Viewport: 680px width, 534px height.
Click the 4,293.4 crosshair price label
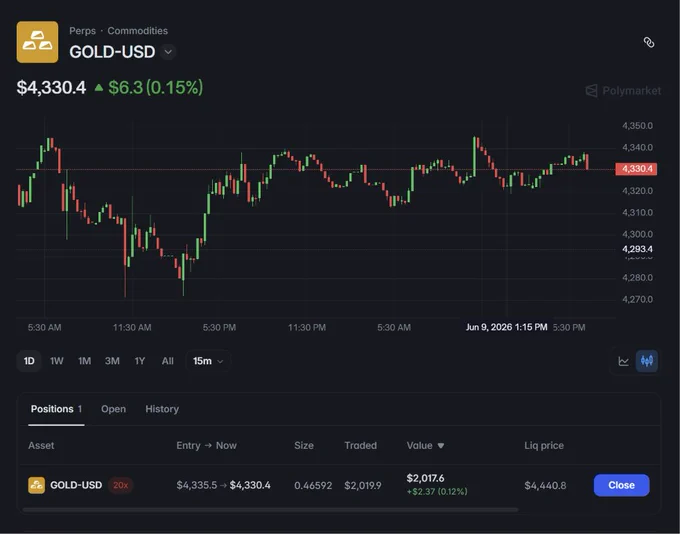tap(637, 249)
